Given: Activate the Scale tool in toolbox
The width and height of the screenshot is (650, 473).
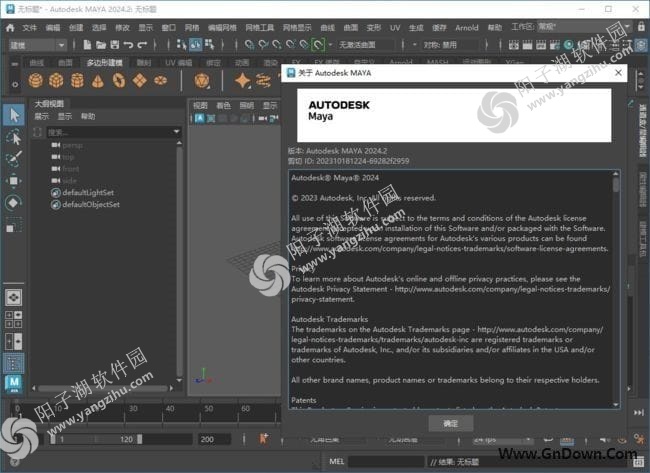Looking at the screenshot, I should coord(14,225).
